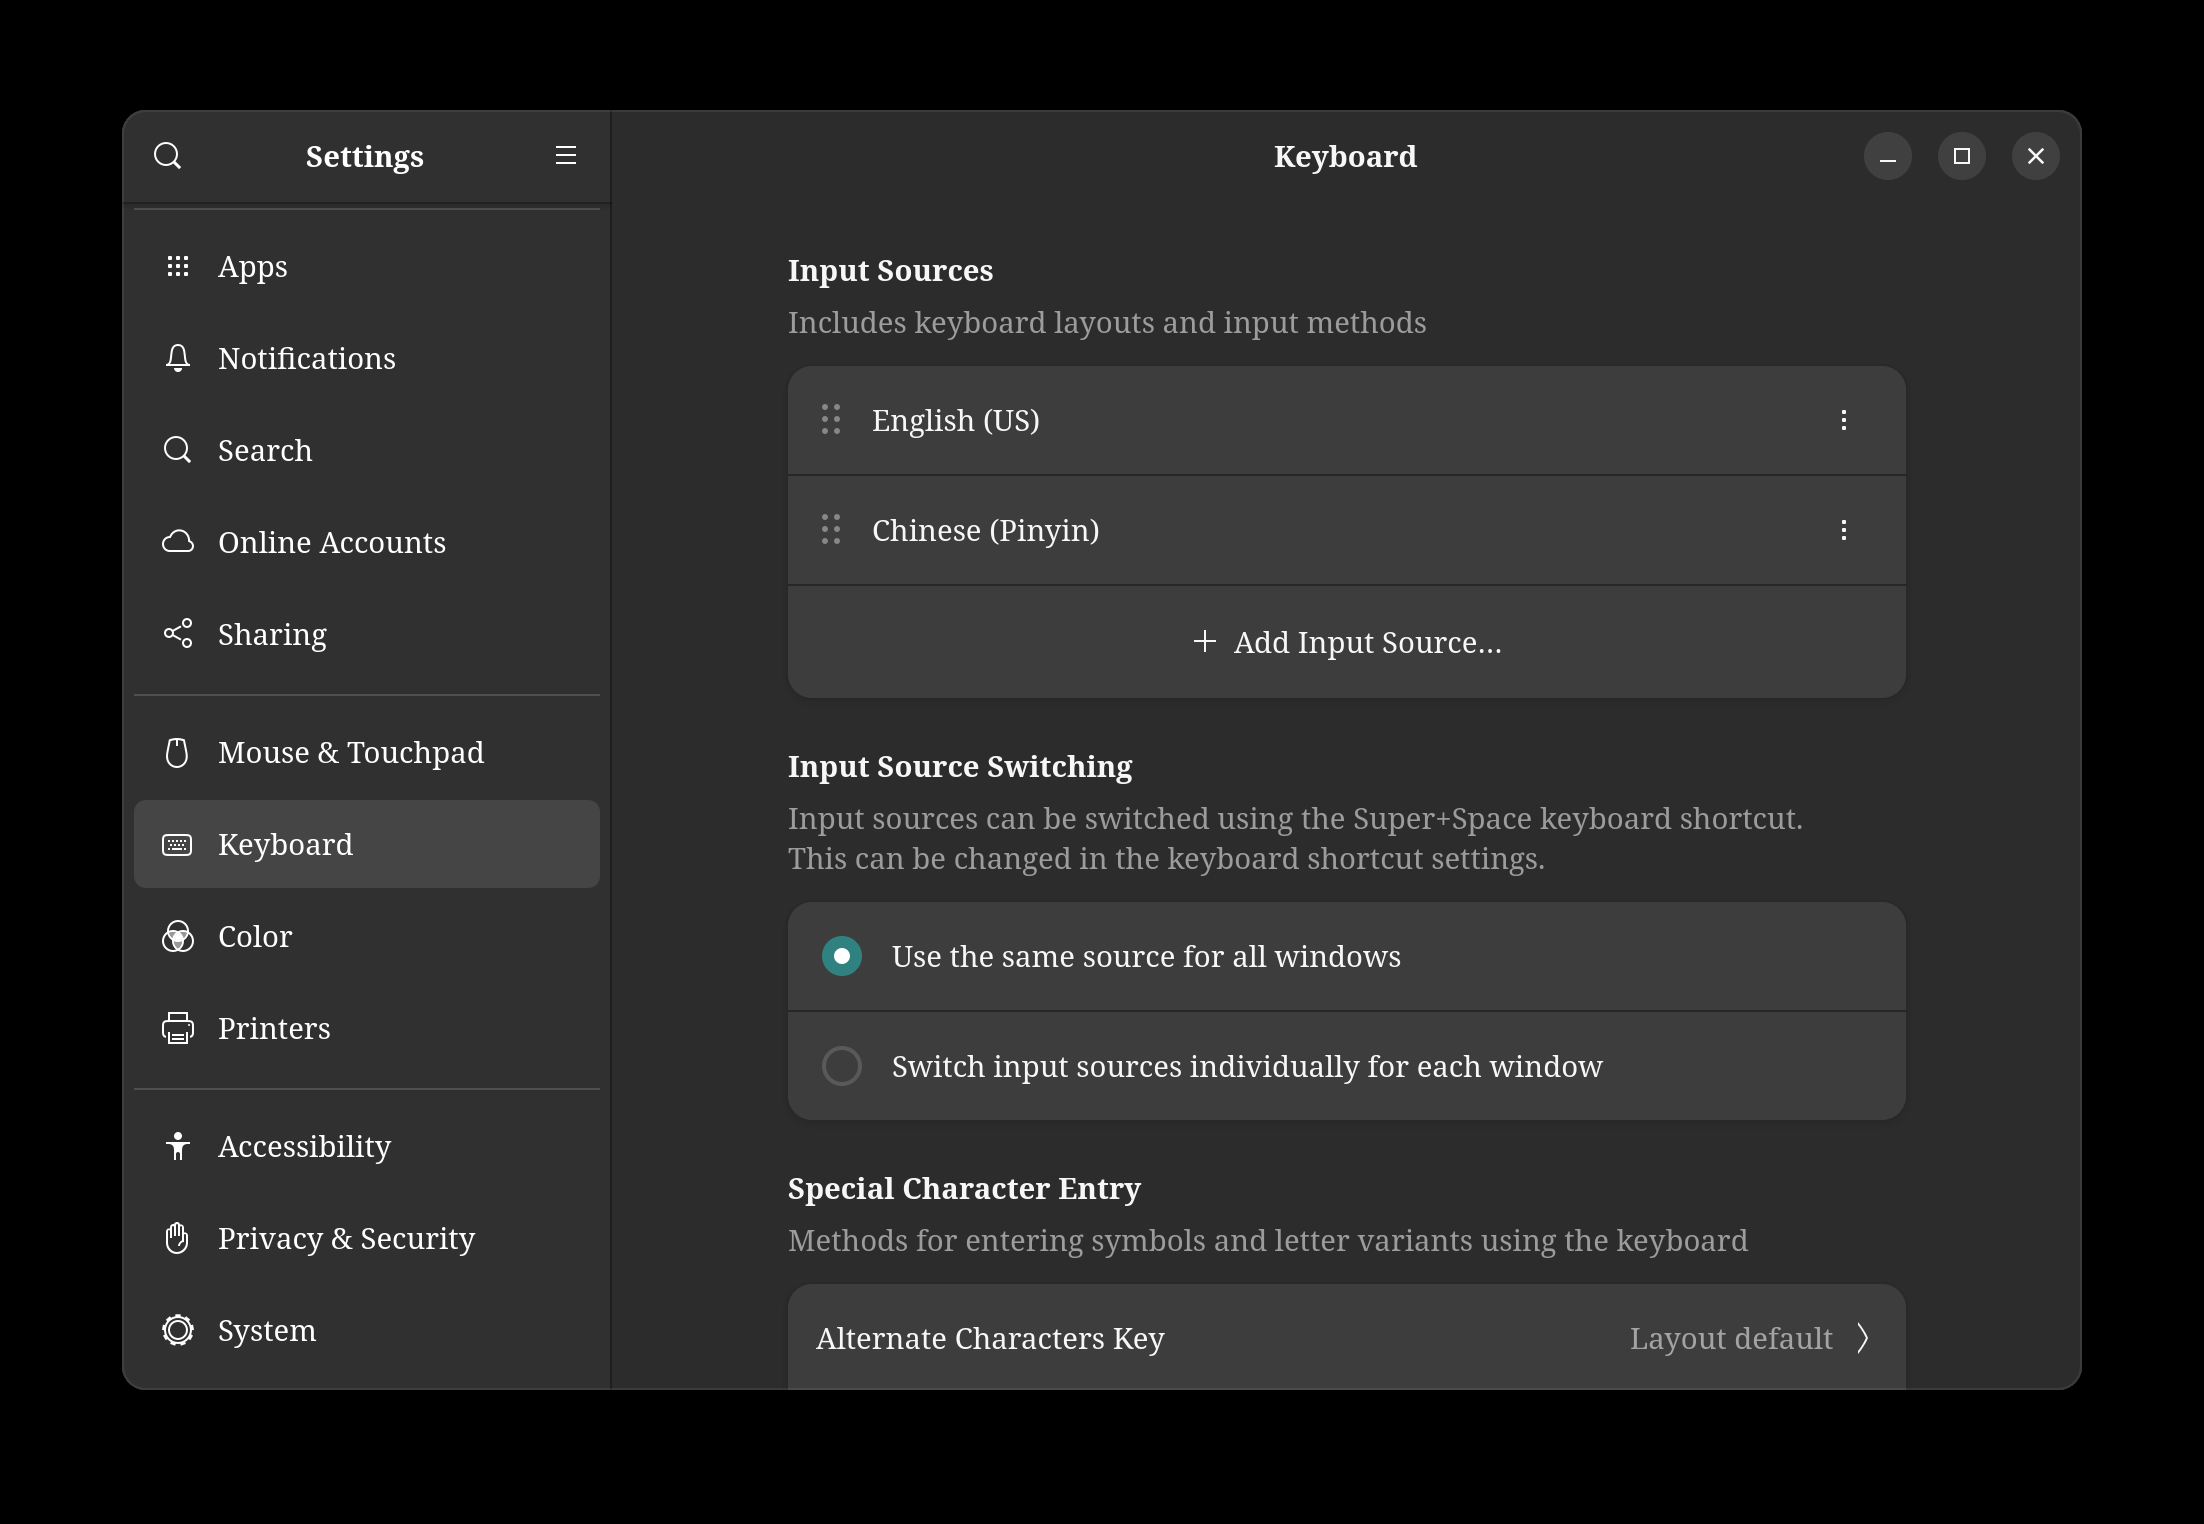
Task: Click the search magnifier icon in Settings header
Action: (x=167, y=156)
